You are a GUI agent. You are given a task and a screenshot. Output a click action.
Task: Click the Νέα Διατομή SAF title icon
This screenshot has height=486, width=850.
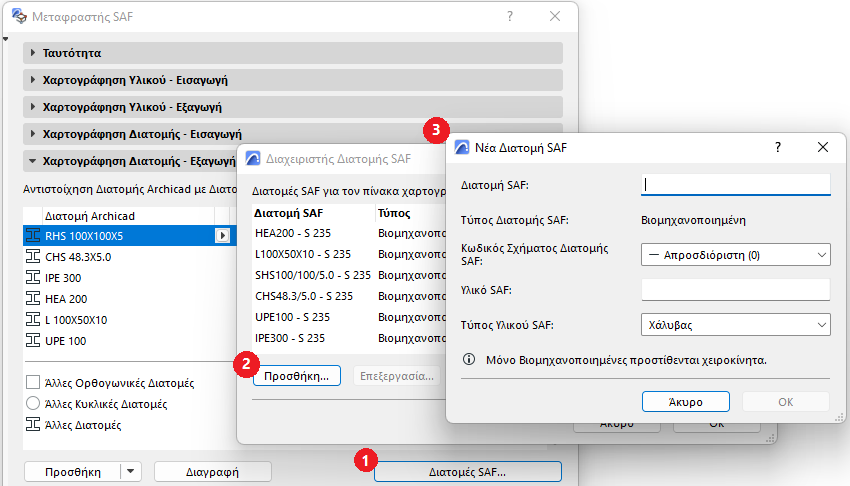[x=462, y=147]
